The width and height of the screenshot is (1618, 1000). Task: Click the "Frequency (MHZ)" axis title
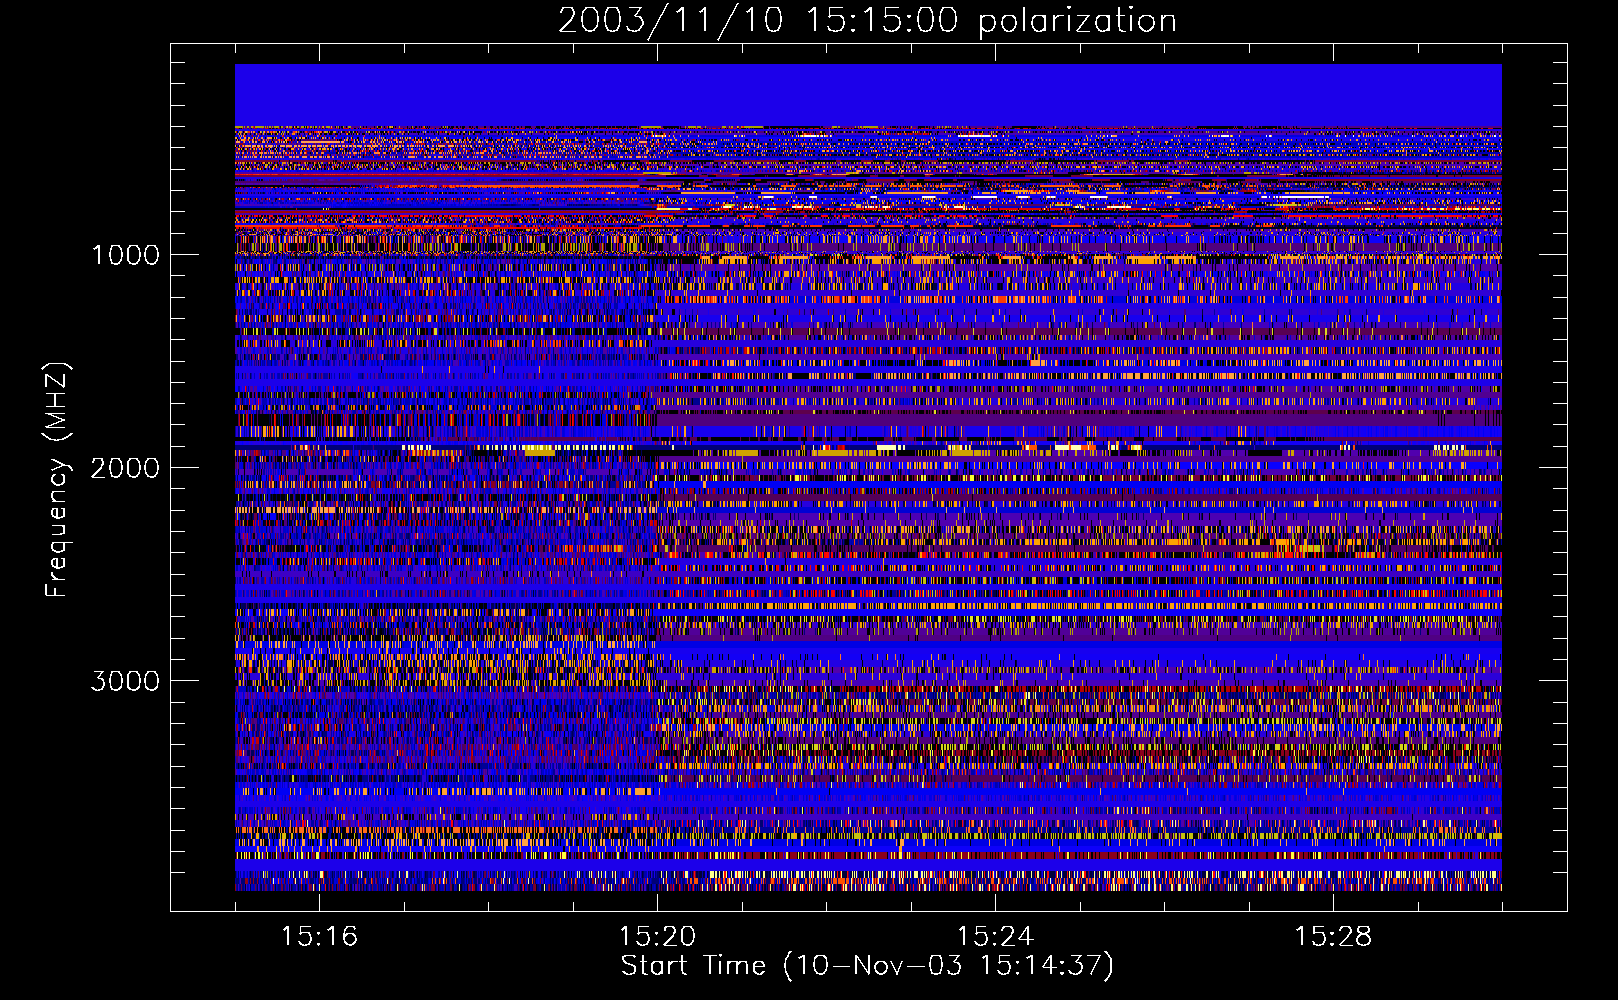coord(57,479)
